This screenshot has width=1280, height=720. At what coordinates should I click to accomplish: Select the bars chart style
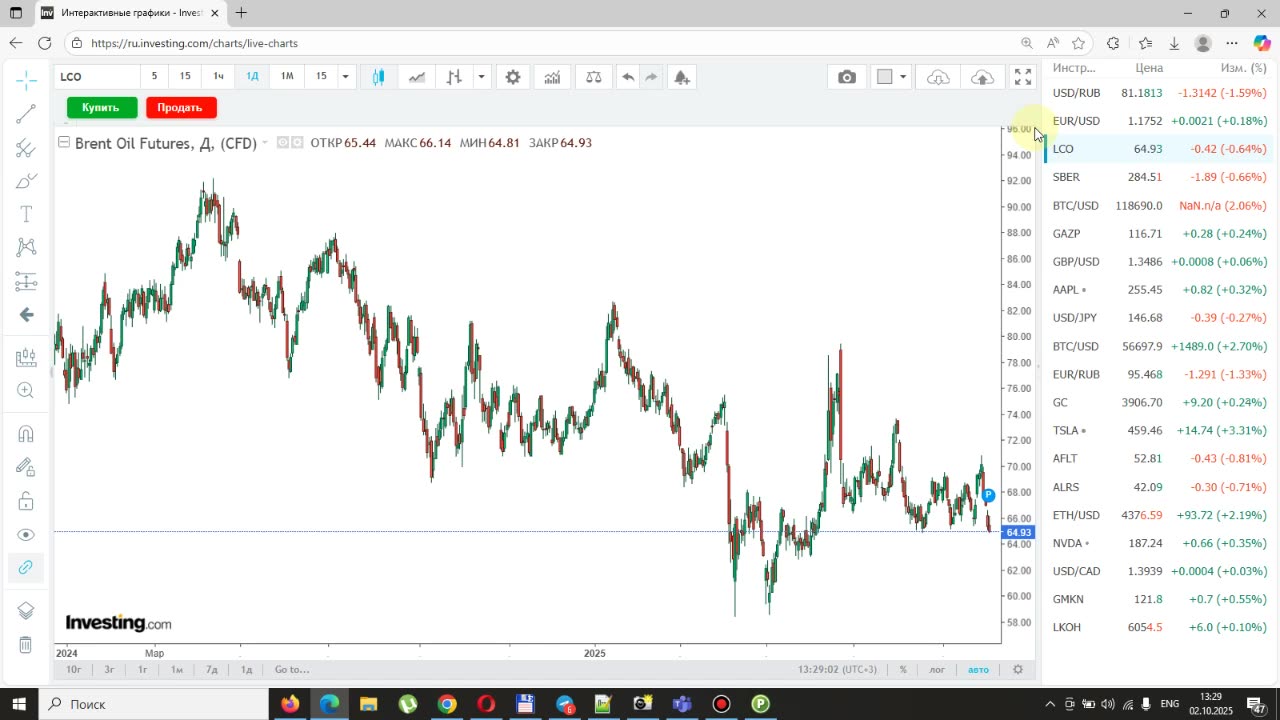[454, 77]
